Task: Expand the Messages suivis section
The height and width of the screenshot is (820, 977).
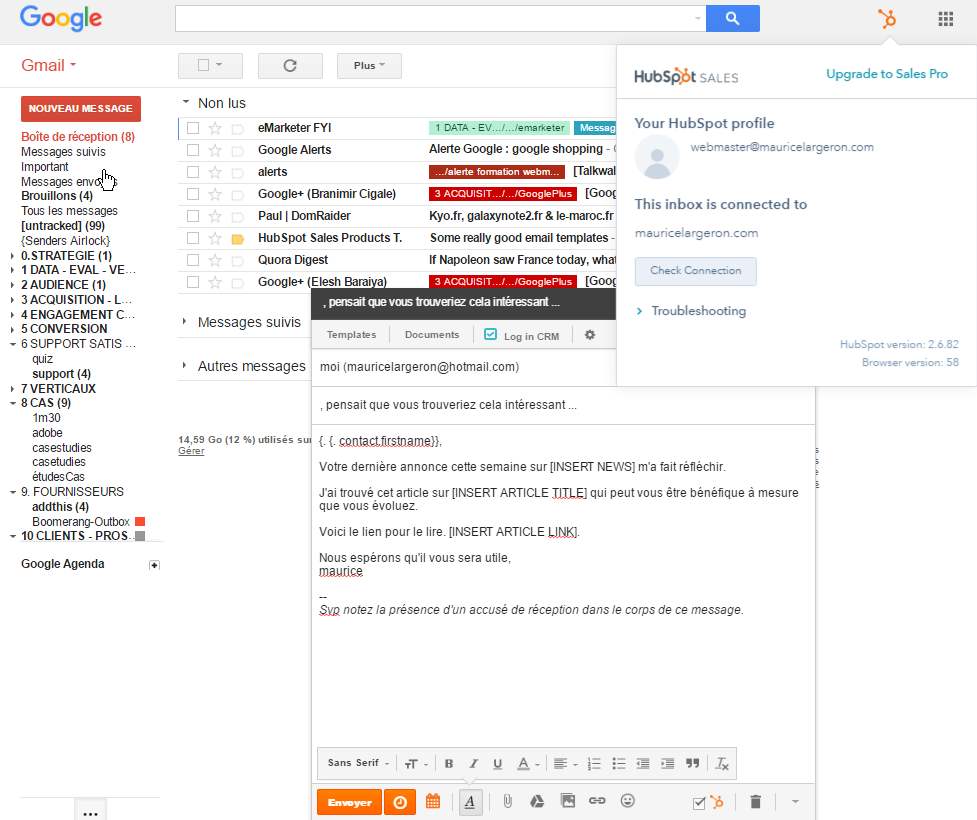Action: coord(184,322)
